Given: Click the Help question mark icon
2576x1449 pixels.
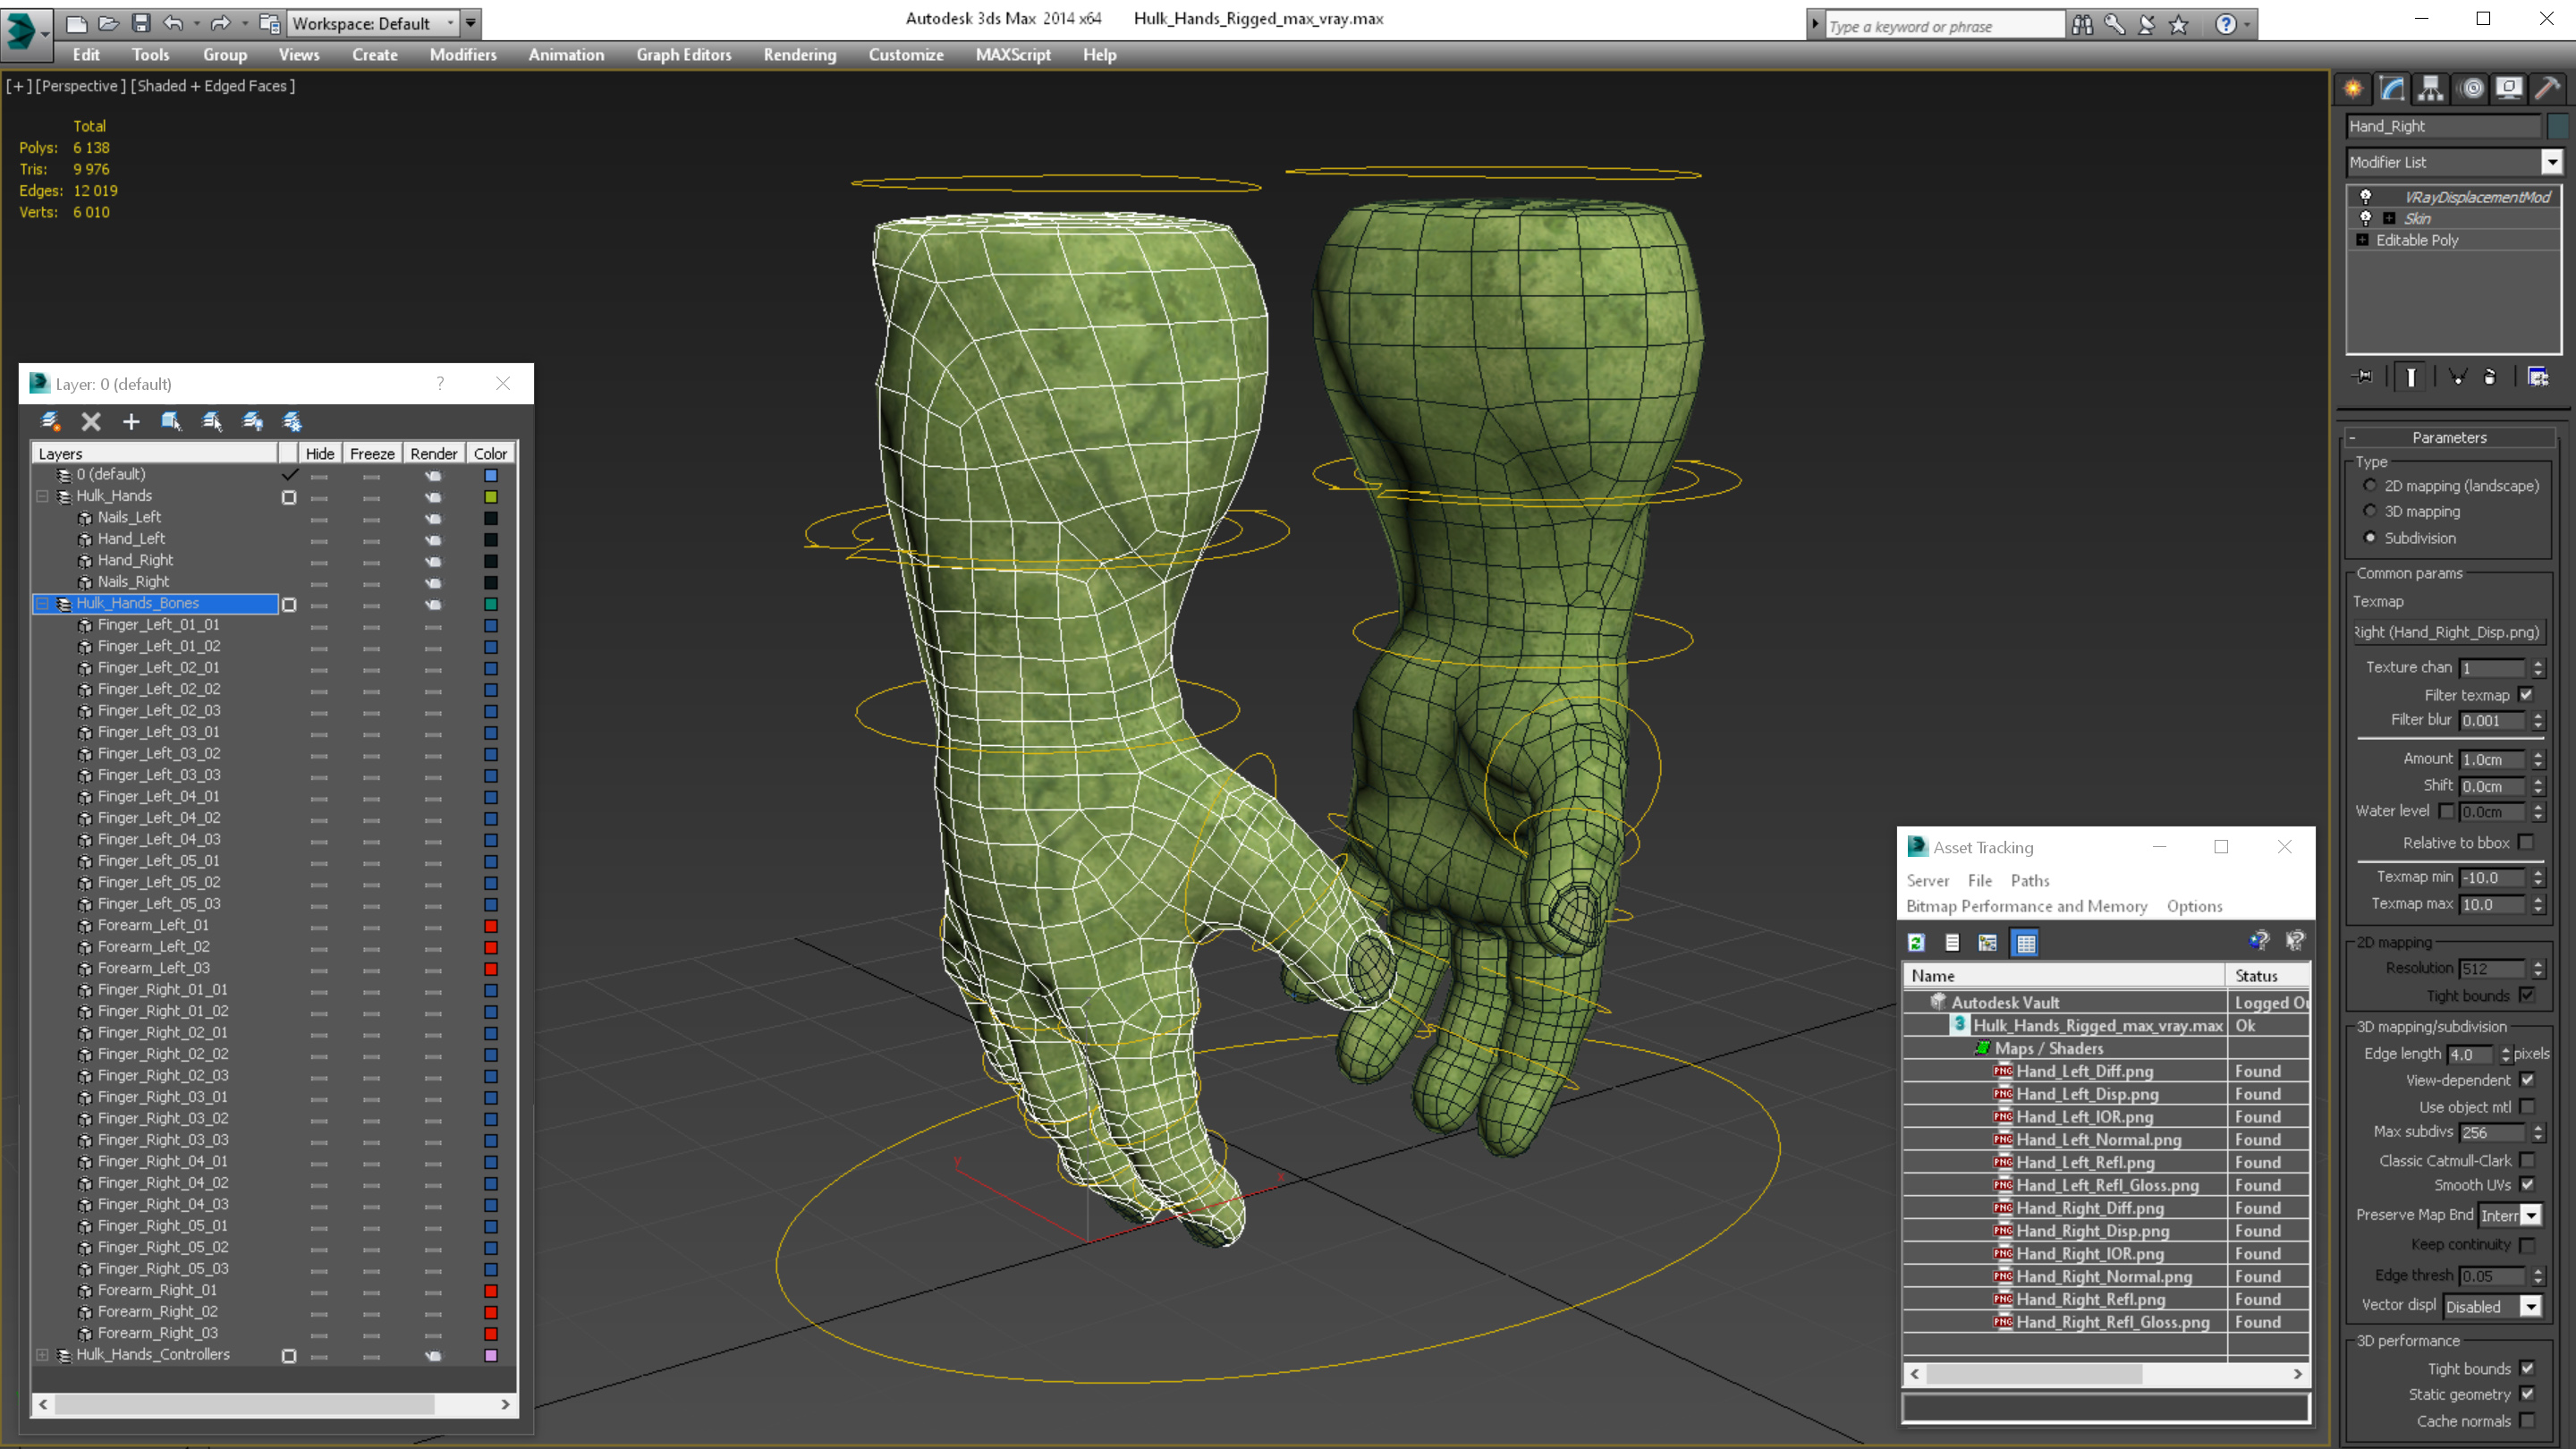Looking at the screenshot, I should click(2225, 25).
